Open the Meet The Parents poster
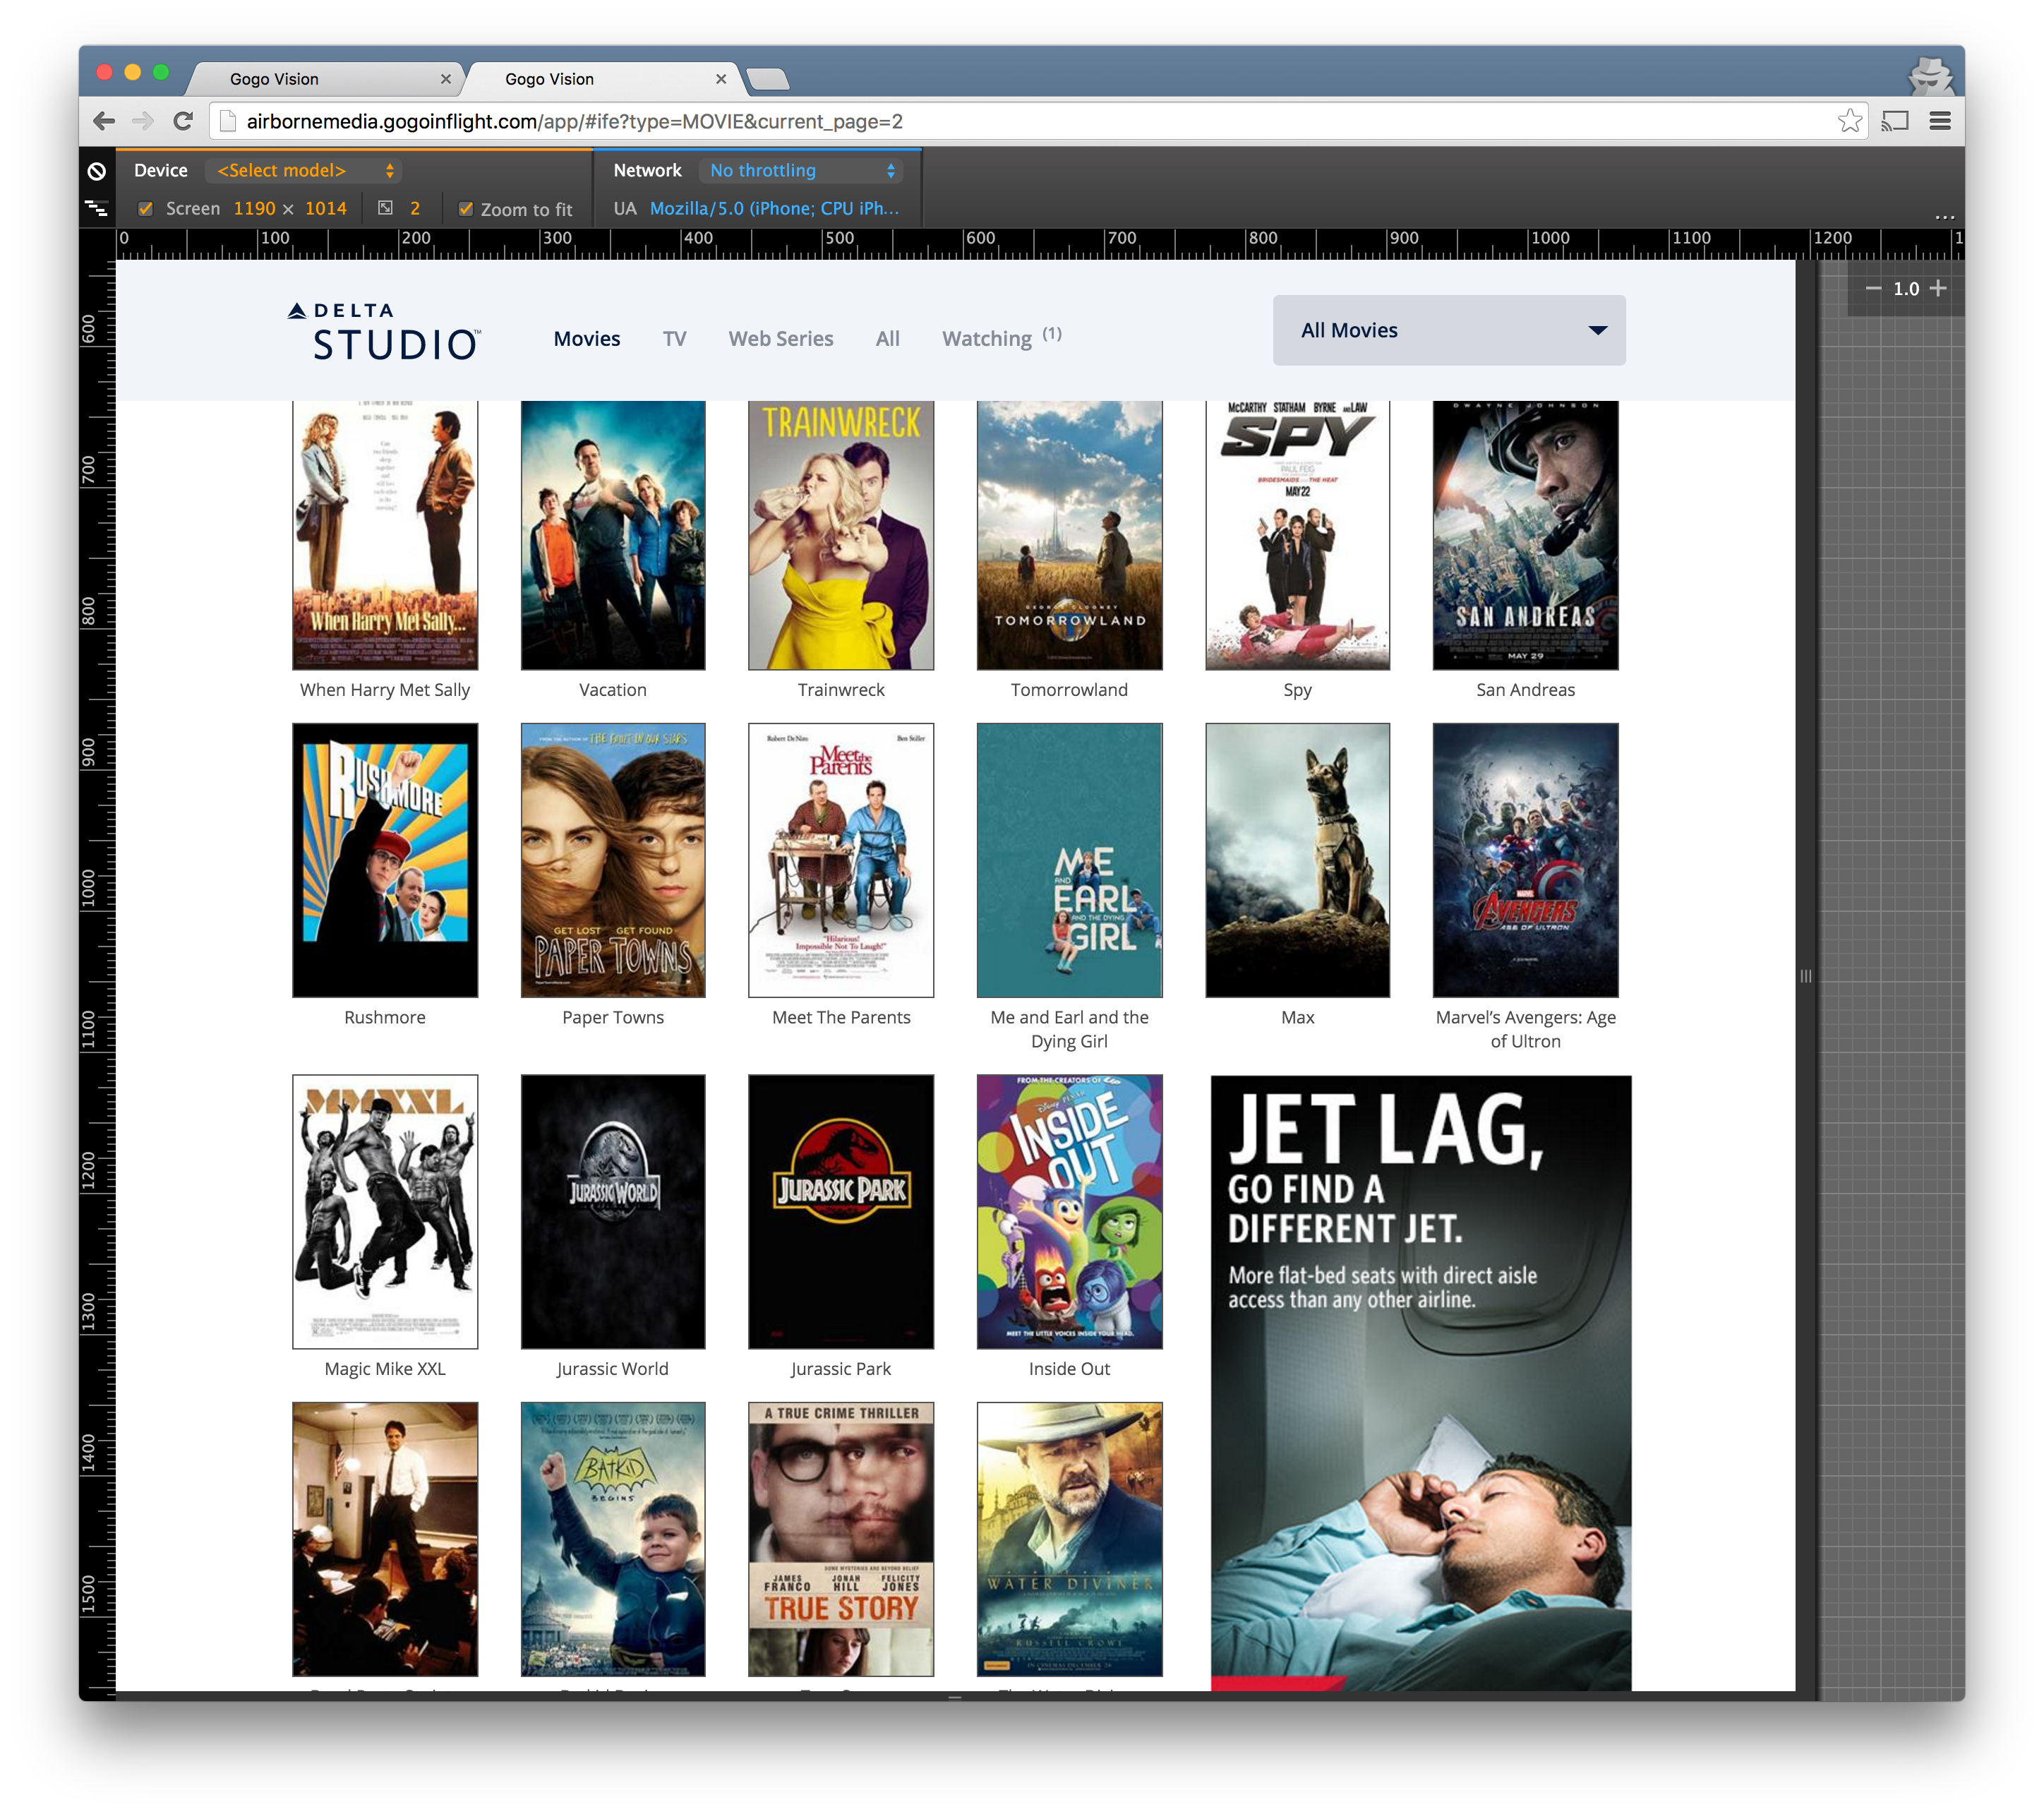The image size is (2044, 1814). (x=840, y=860)
